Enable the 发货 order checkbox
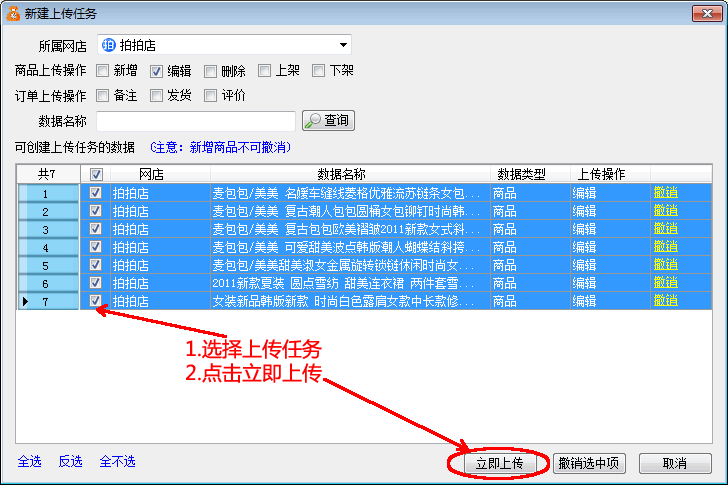Screen dimensions: 728x485 [x=156, y=96]
